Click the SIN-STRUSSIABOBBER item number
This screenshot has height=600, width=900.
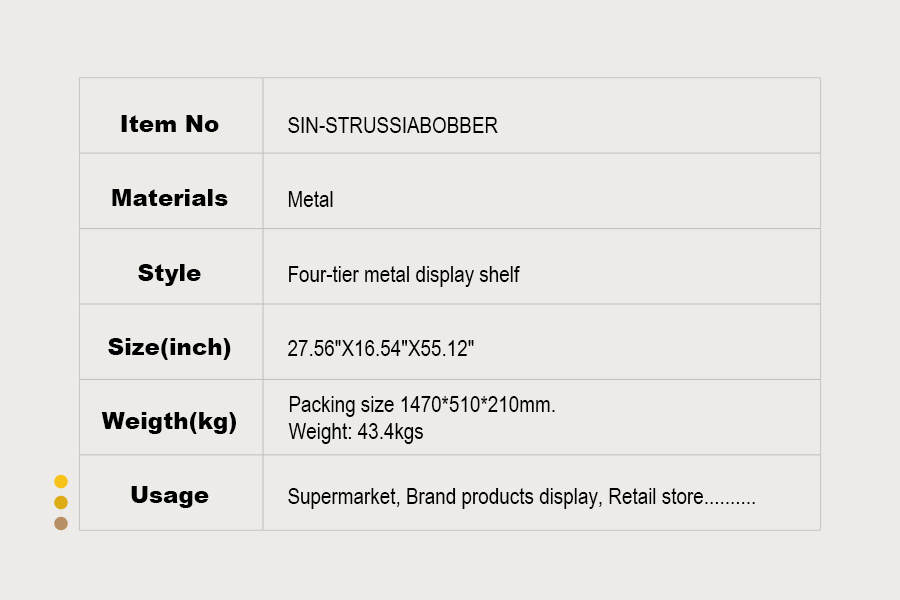pyautogui.click(x=392, y=126)
